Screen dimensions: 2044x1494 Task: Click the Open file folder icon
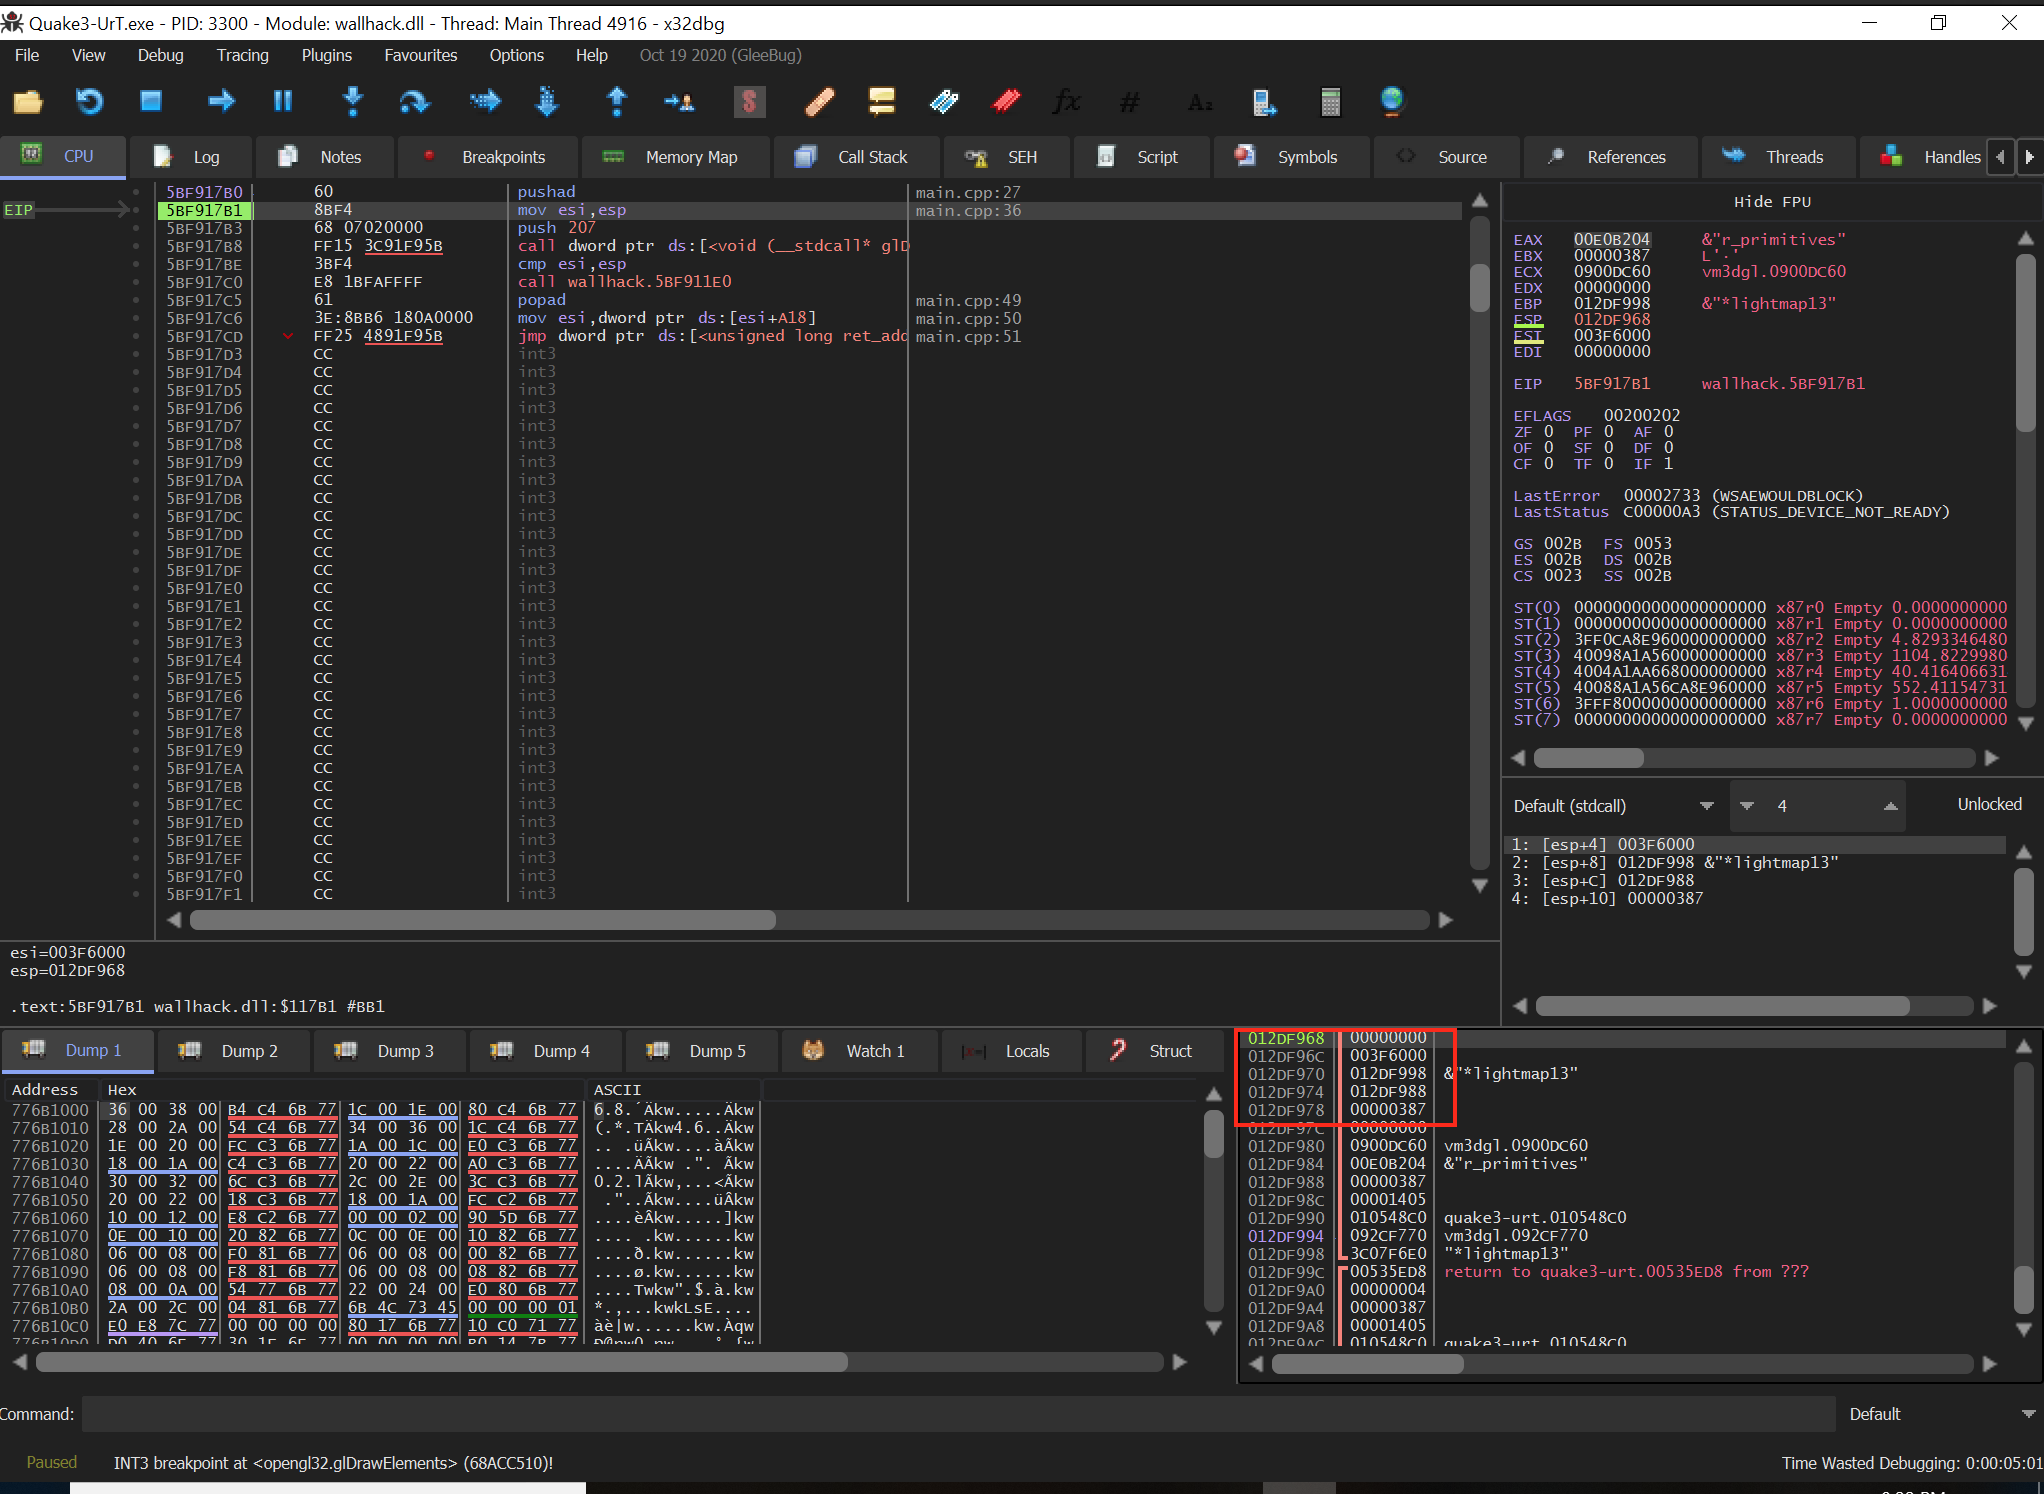27,101
